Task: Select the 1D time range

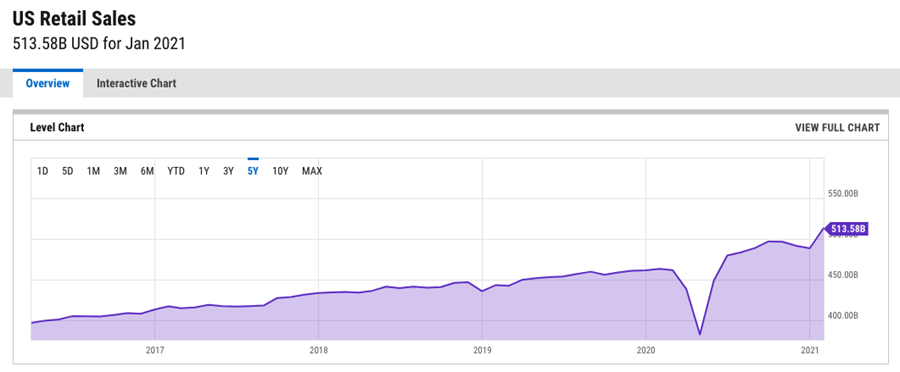Action: 42,171
